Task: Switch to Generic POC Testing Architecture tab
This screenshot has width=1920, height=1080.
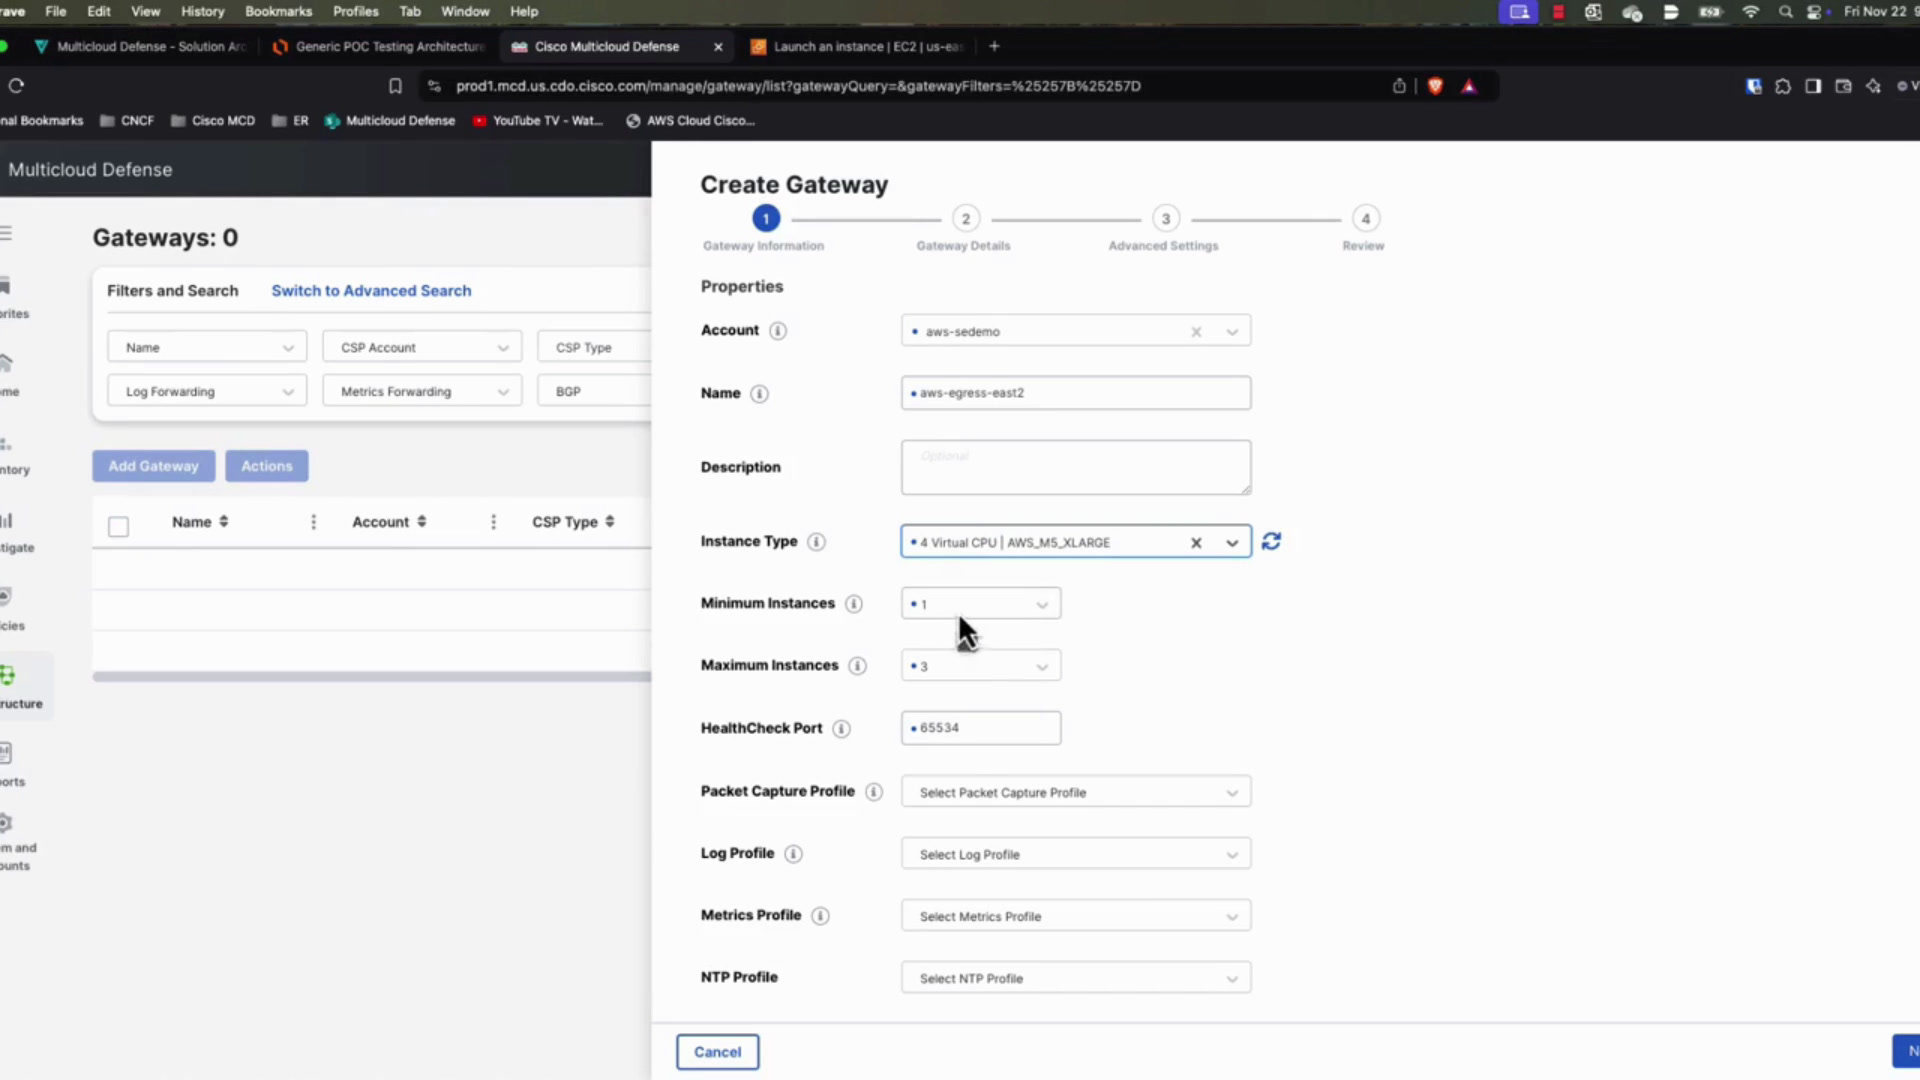Action: (x=380, y=47)
